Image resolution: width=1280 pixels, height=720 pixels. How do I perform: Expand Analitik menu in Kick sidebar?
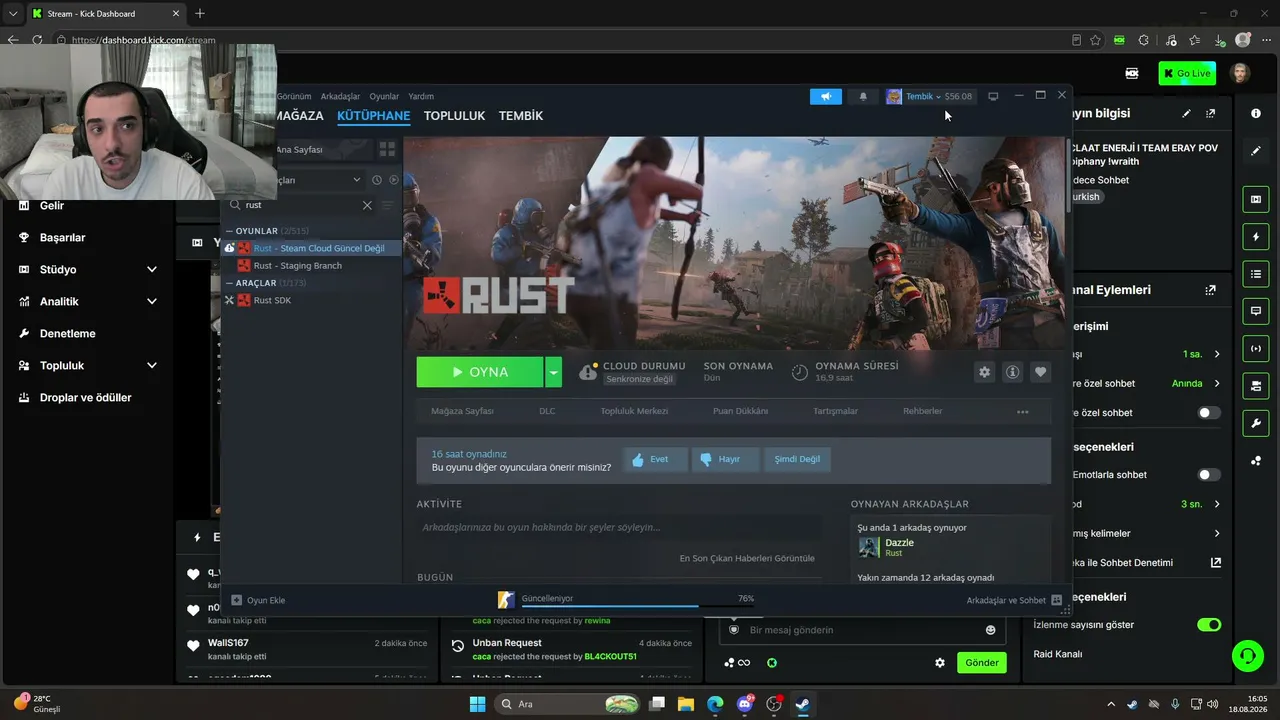click(152, 302)
